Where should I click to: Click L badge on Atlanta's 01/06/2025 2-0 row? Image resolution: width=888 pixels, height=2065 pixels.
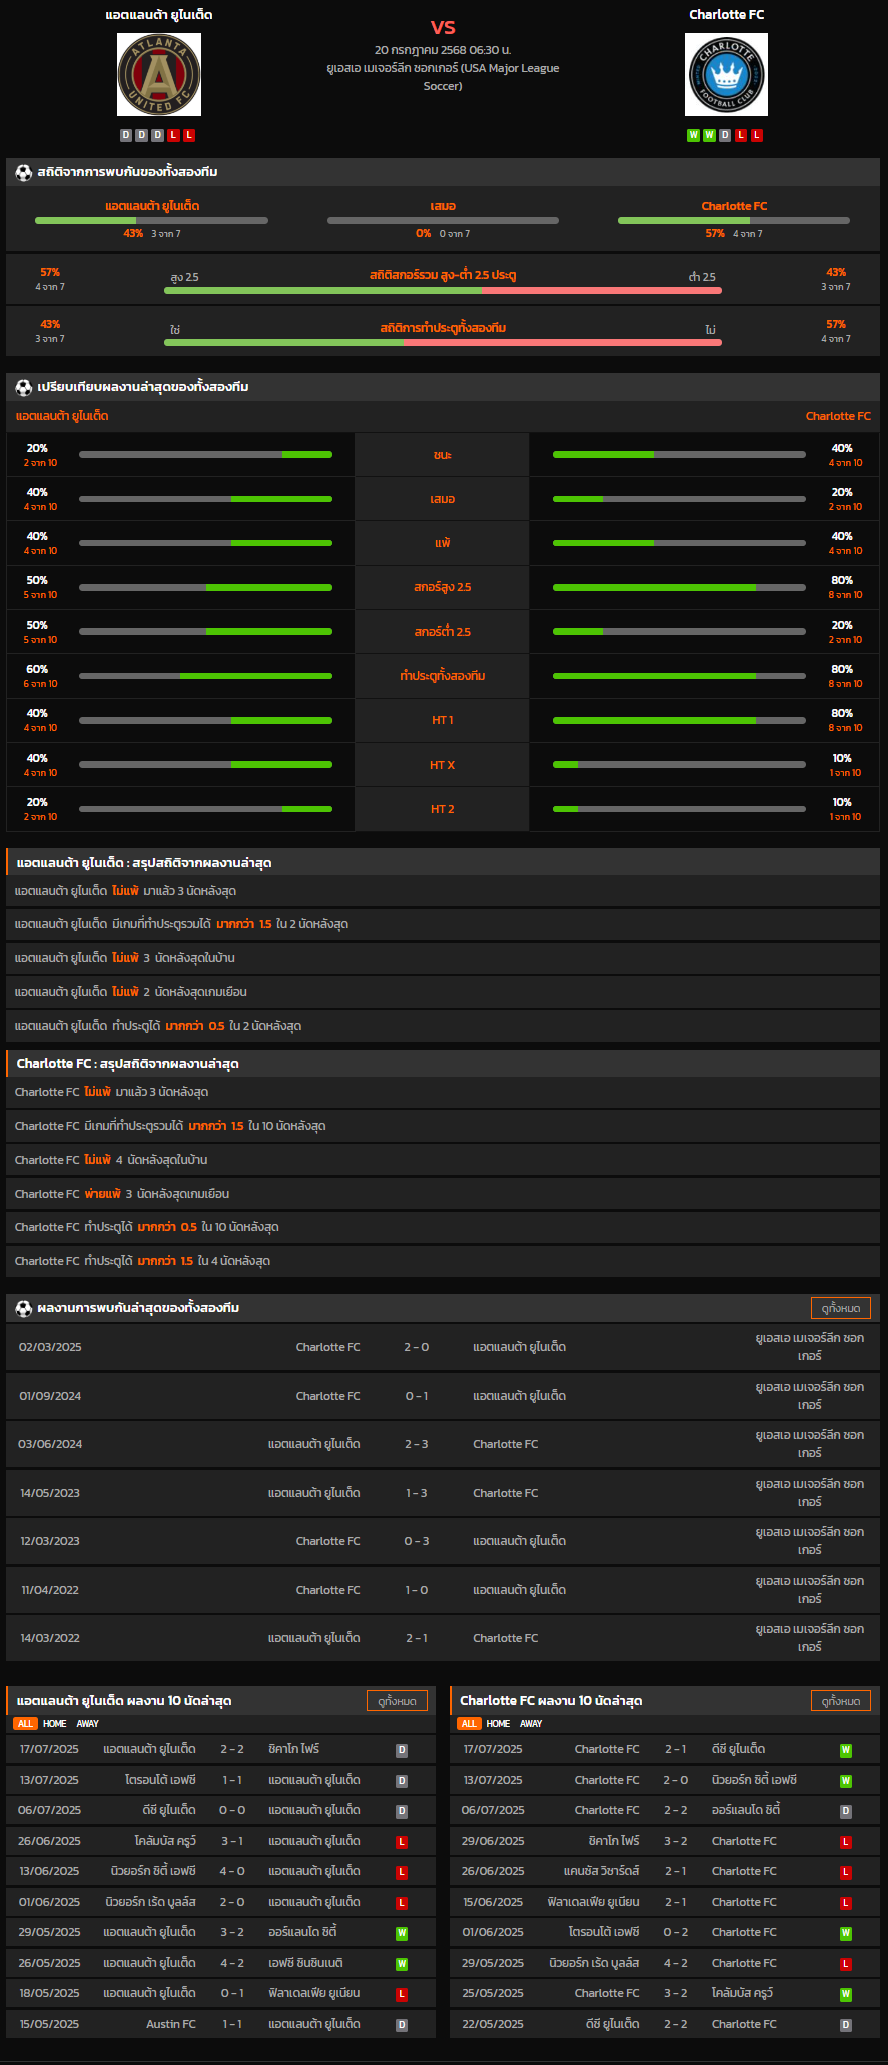402,1903
